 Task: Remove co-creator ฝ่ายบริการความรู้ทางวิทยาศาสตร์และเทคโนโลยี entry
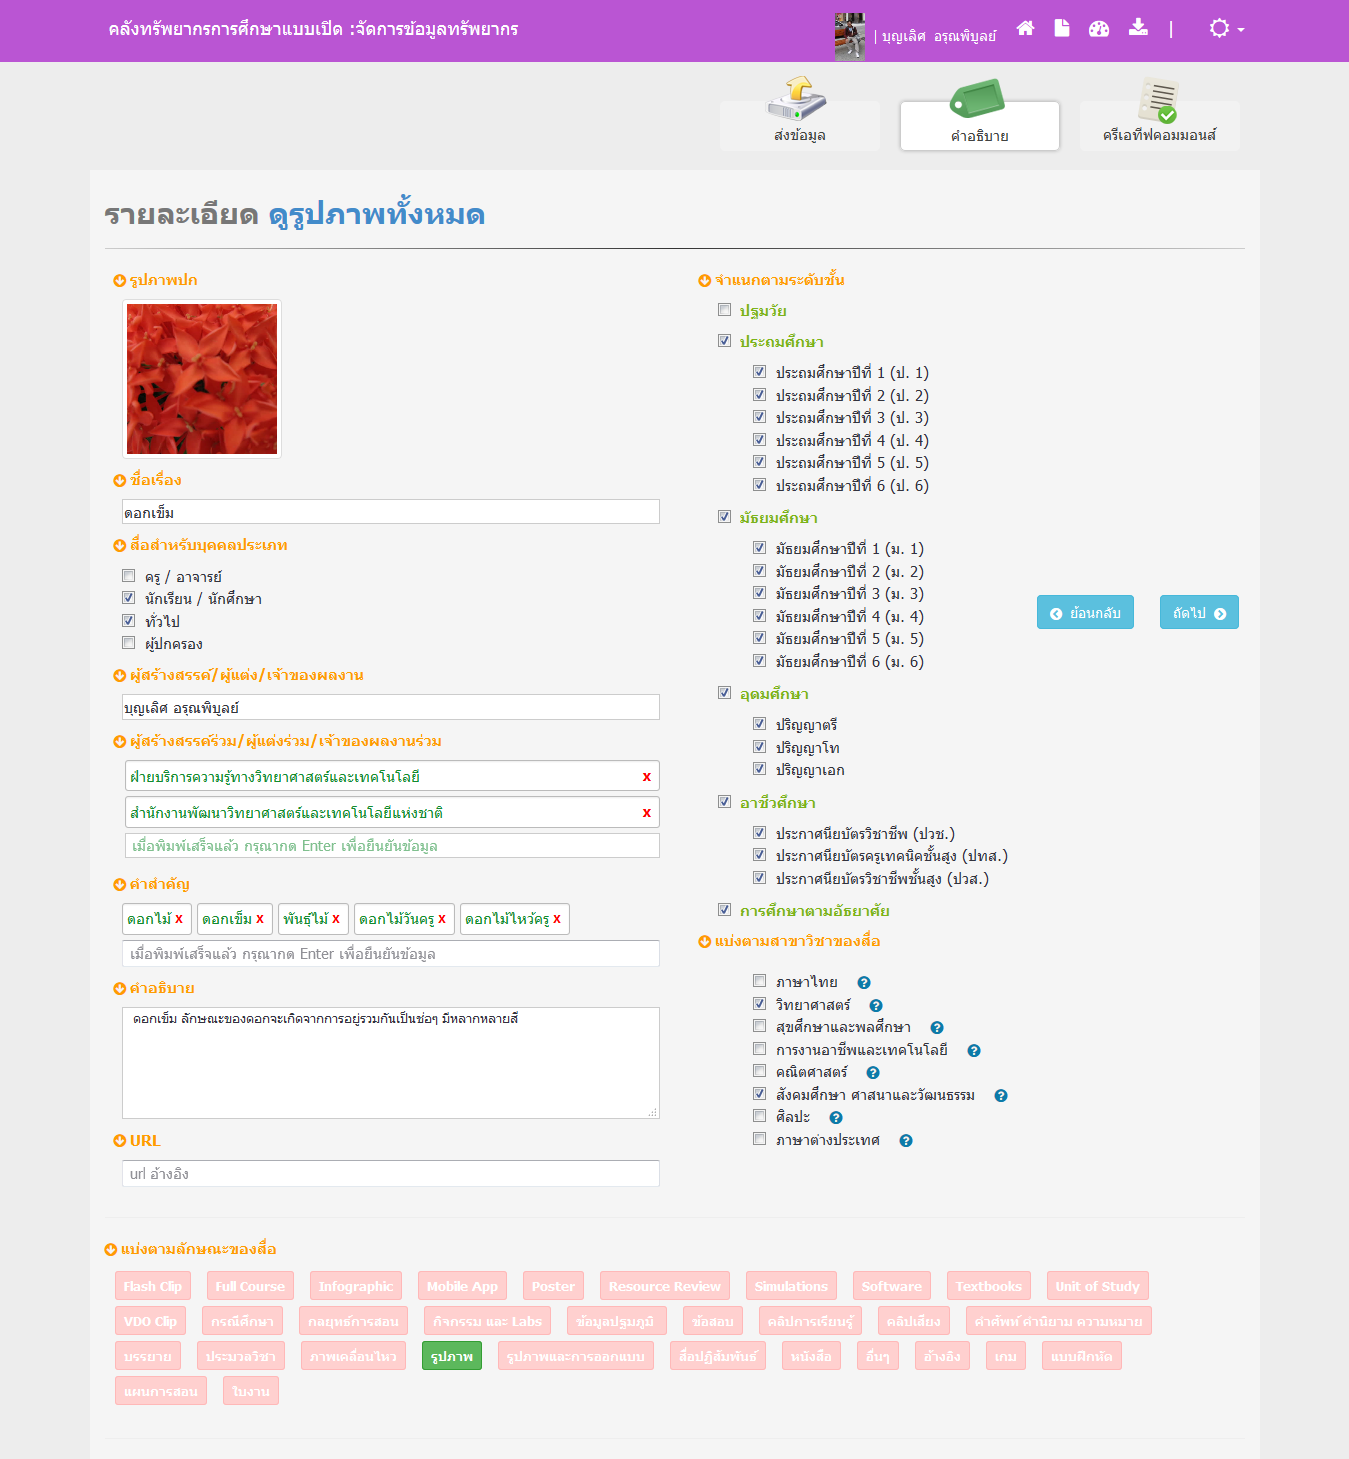pos(646,777)
